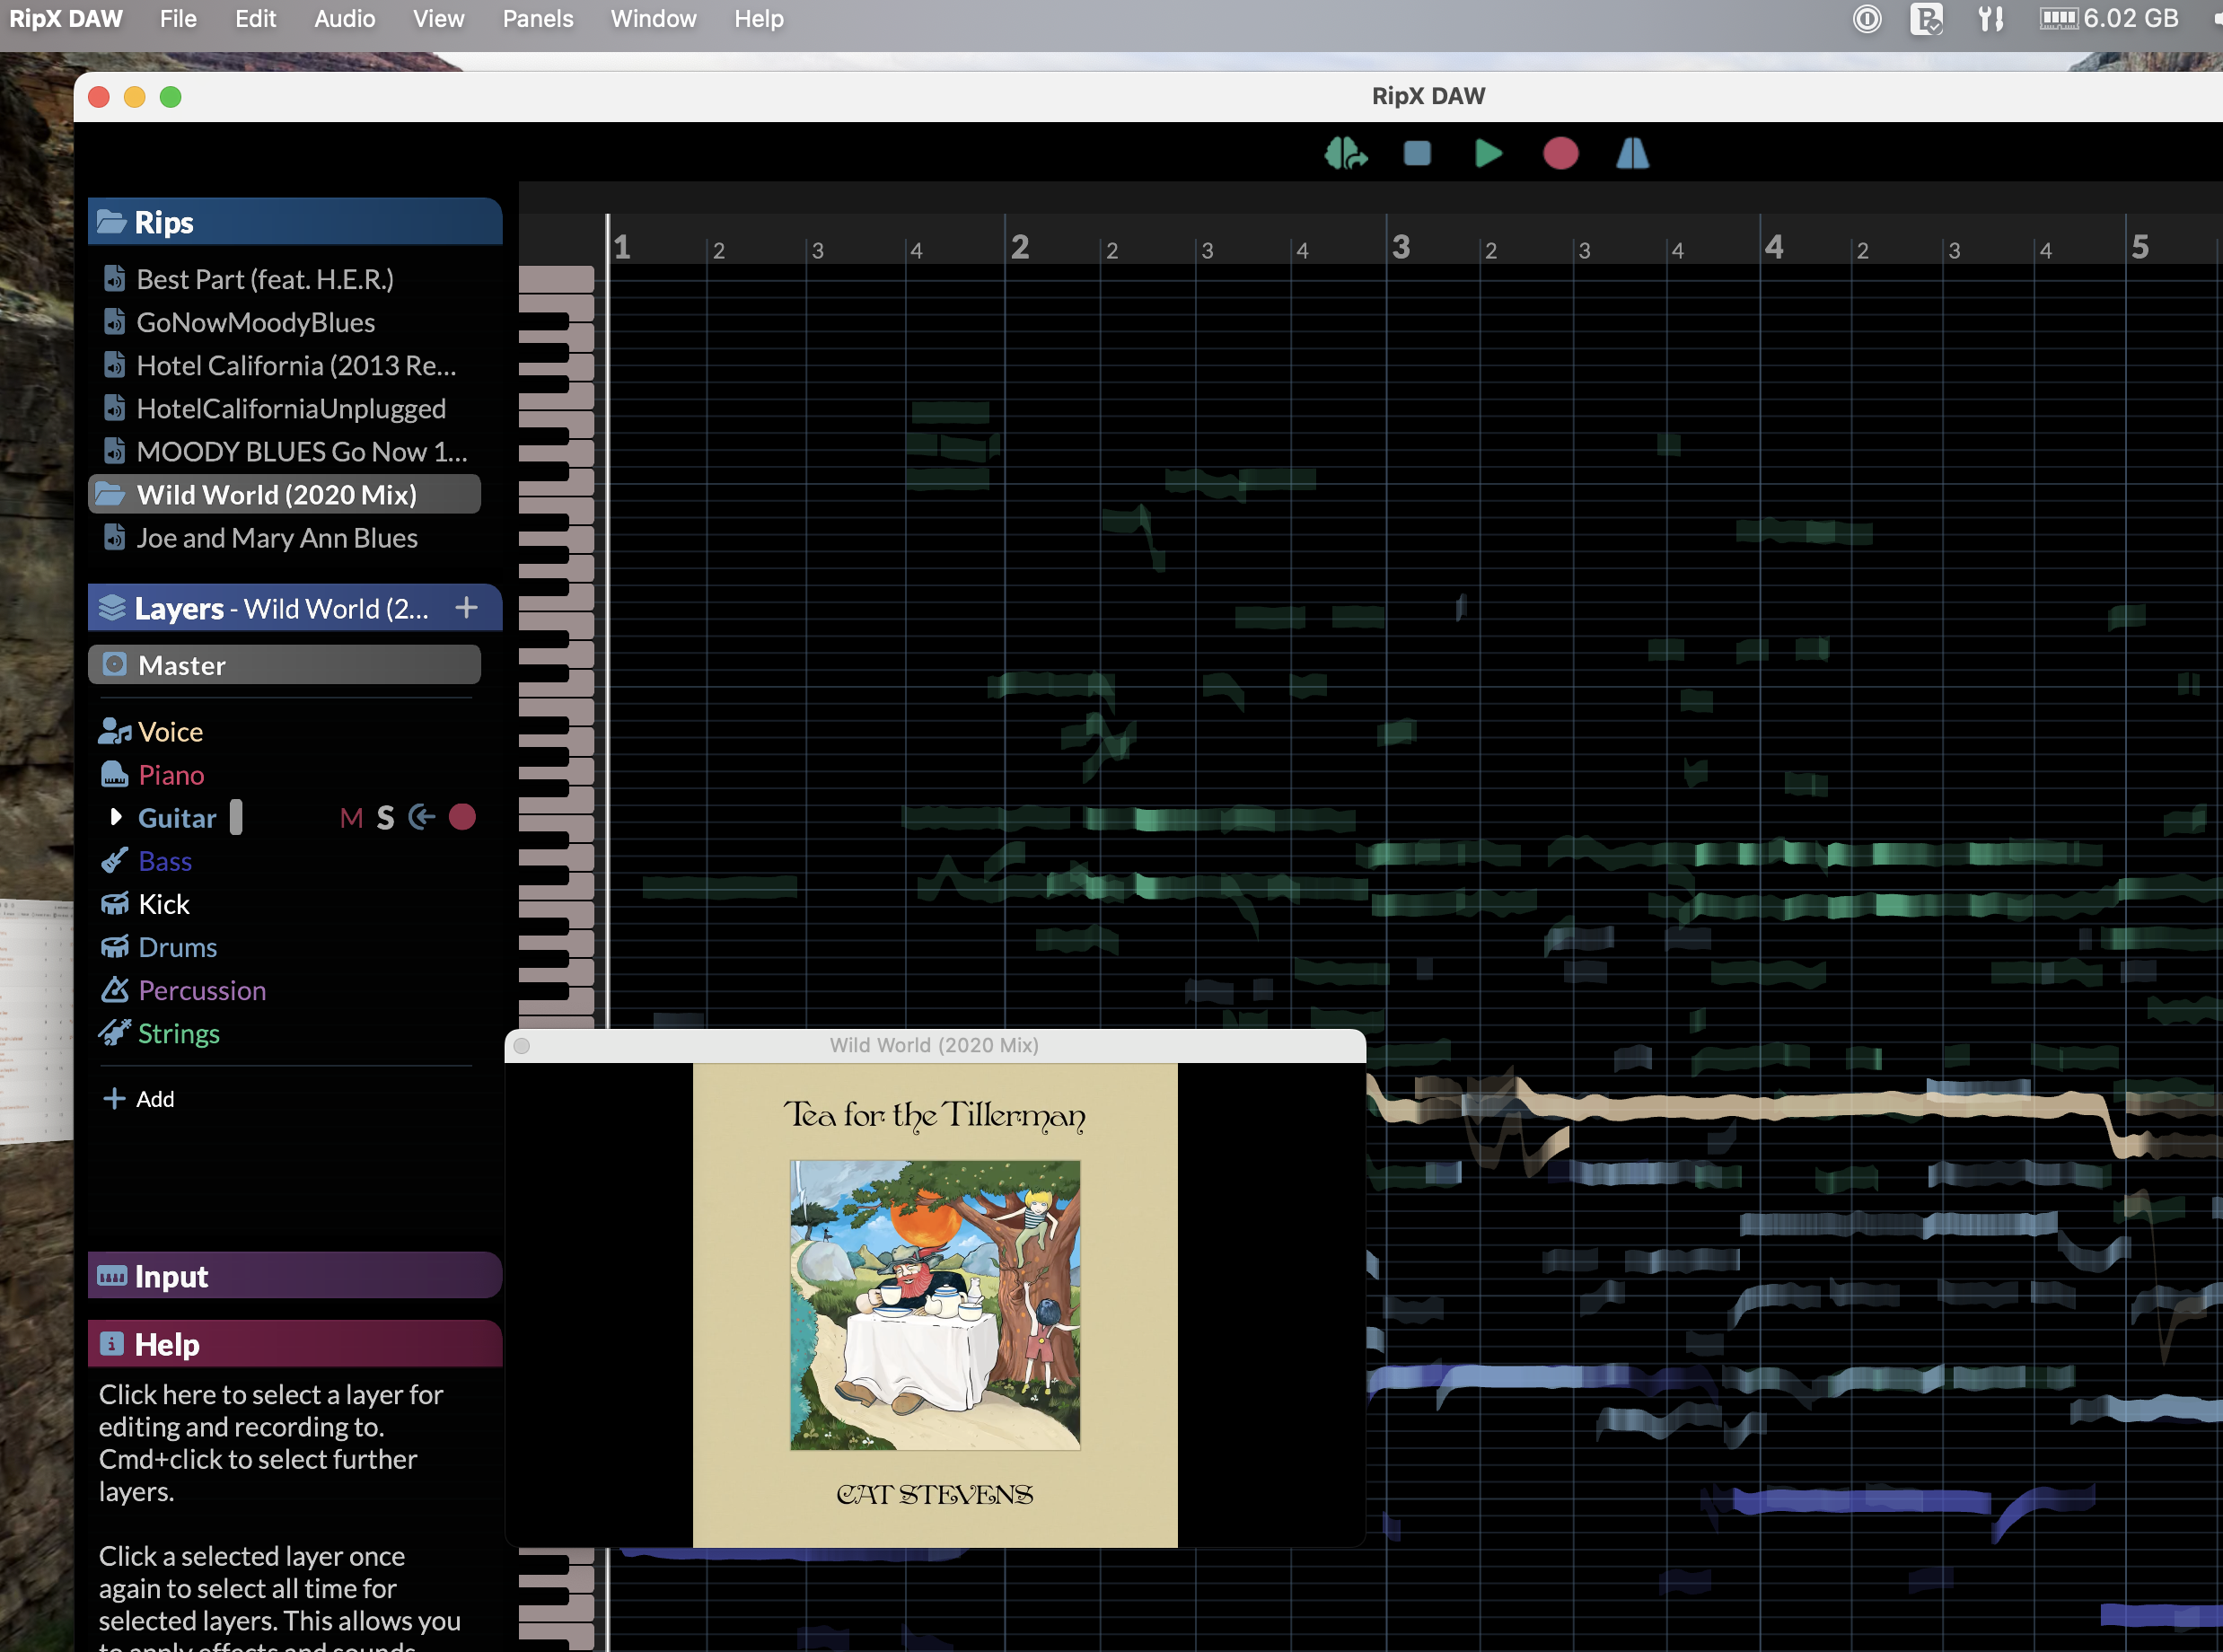Click the send-to arrow icon on Guitar layer
Image resolution: width=2223 pixels, height=1652 pixels.
point(422,817)
